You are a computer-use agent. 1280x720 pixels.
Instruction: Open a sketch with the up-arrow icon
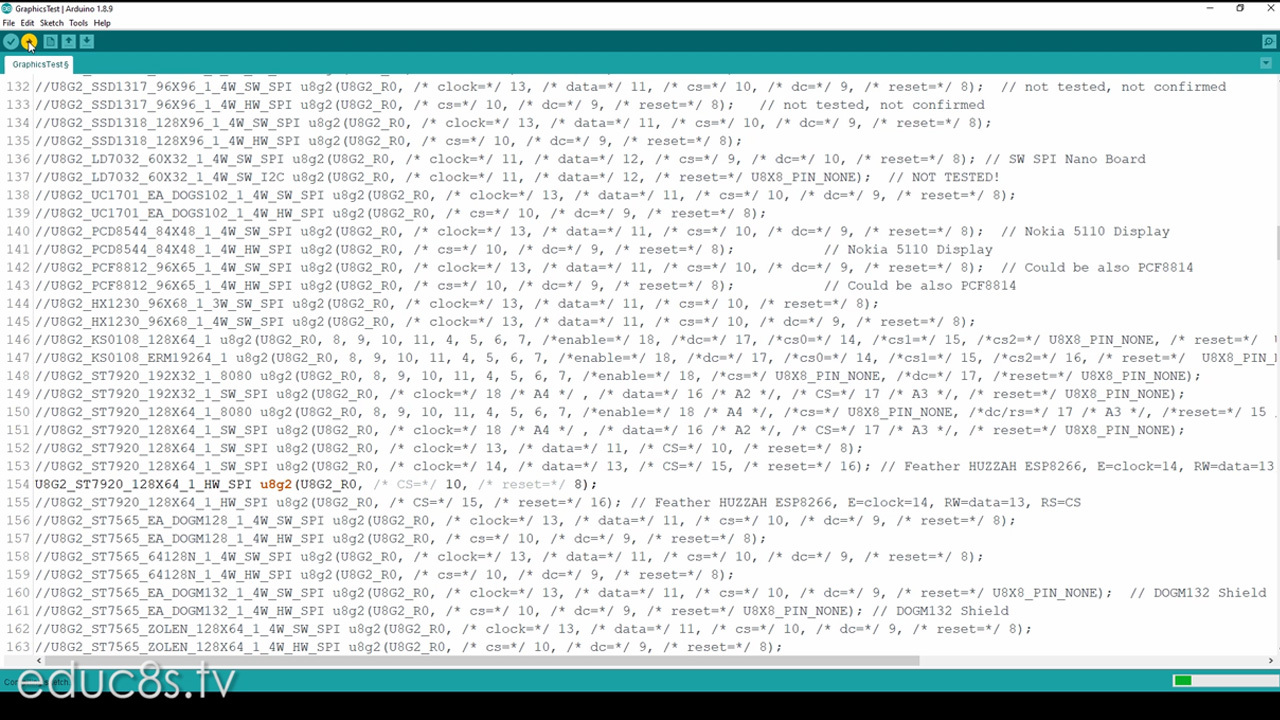click(68, 42)
